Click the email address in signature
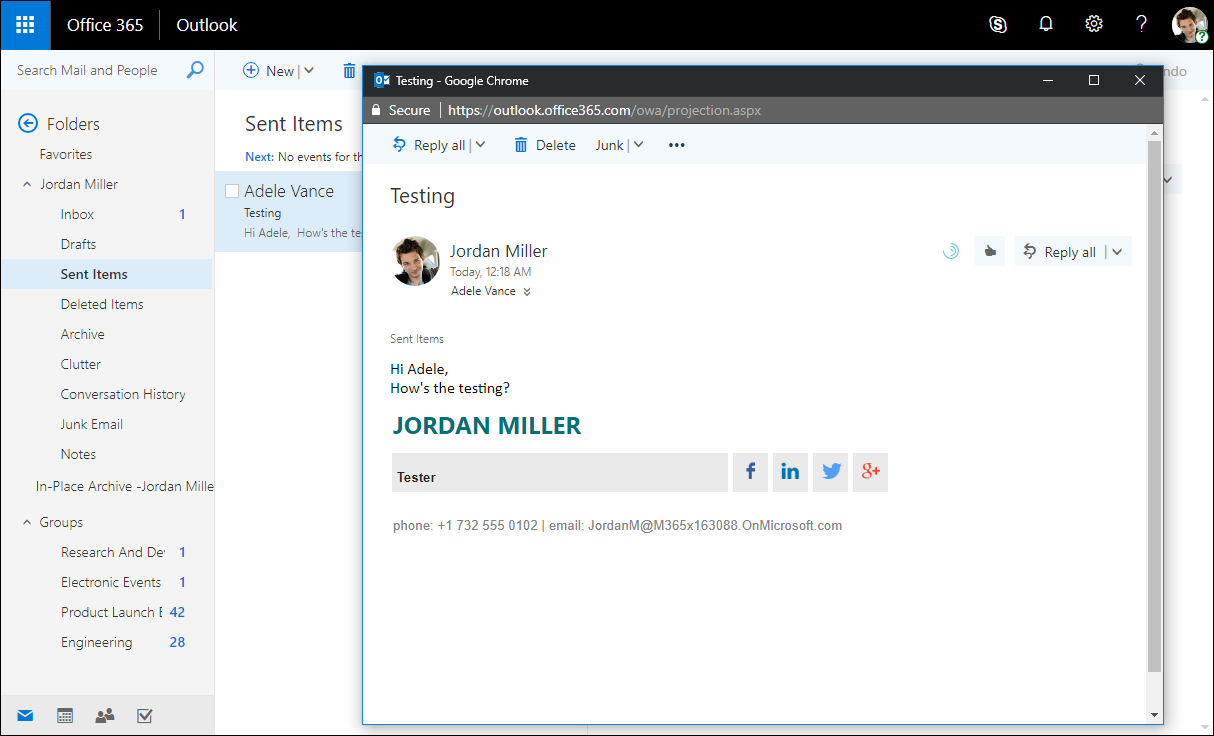Image resolution: width=1214 pixels, height=736 pixels. point(715,525)
